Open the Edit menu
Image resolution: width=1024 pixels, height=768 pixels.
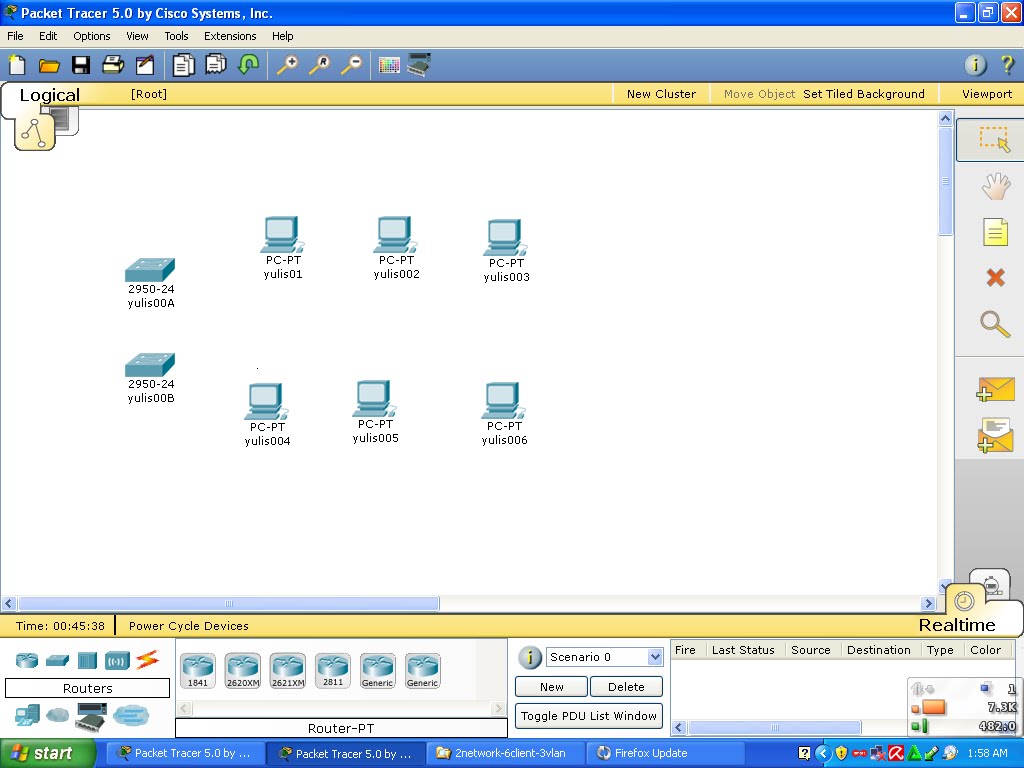[48, 36]
